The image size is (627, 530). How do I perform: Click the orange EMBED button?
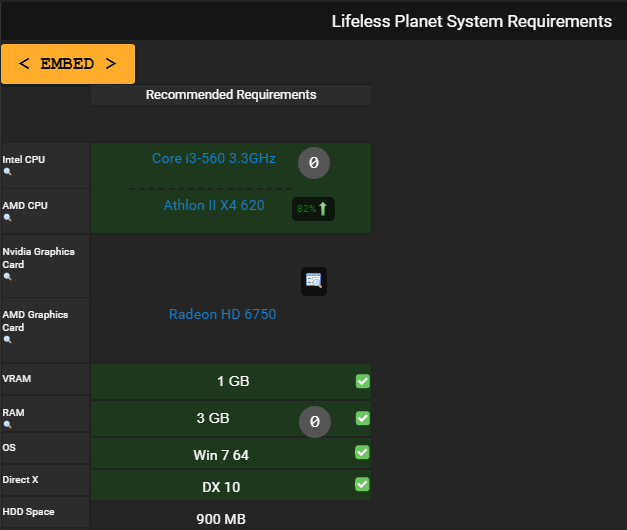(68, 64)
